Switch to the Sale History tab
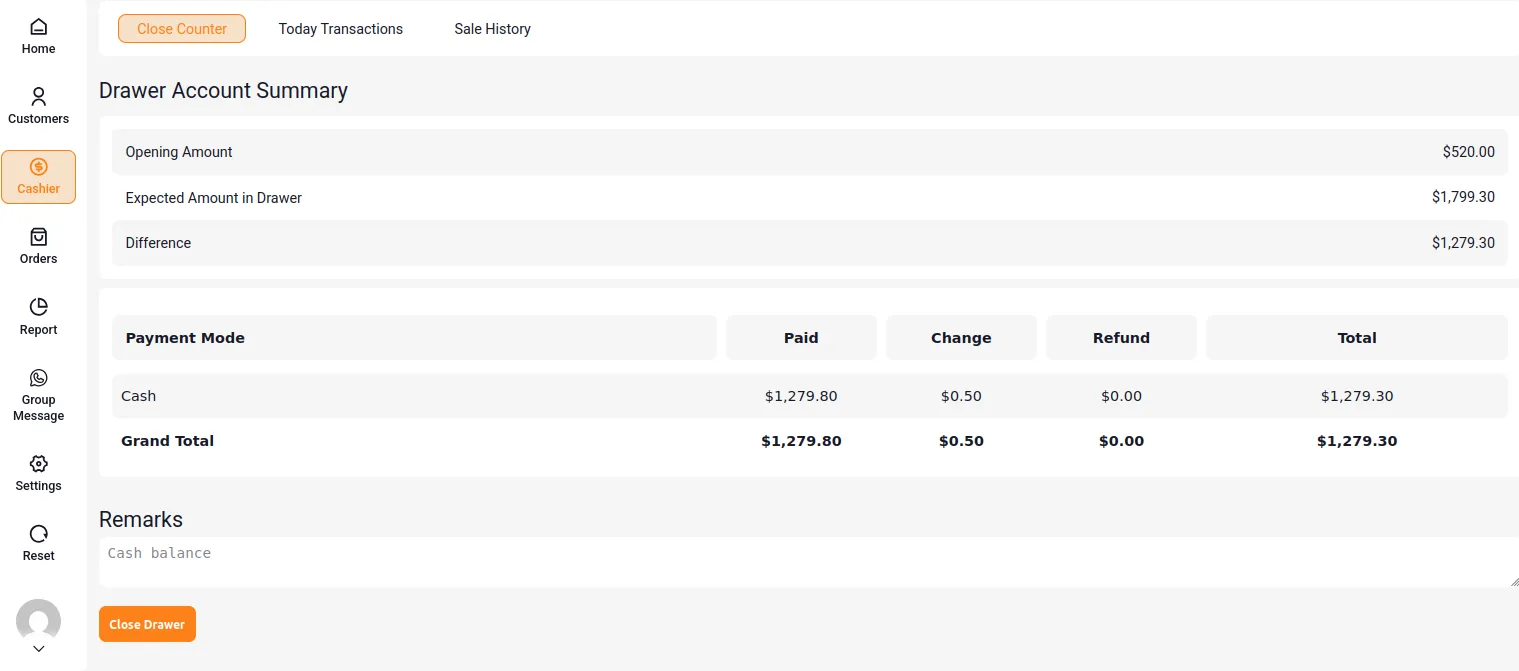Viewport: 1519px width, 671px height. [492, 29]
